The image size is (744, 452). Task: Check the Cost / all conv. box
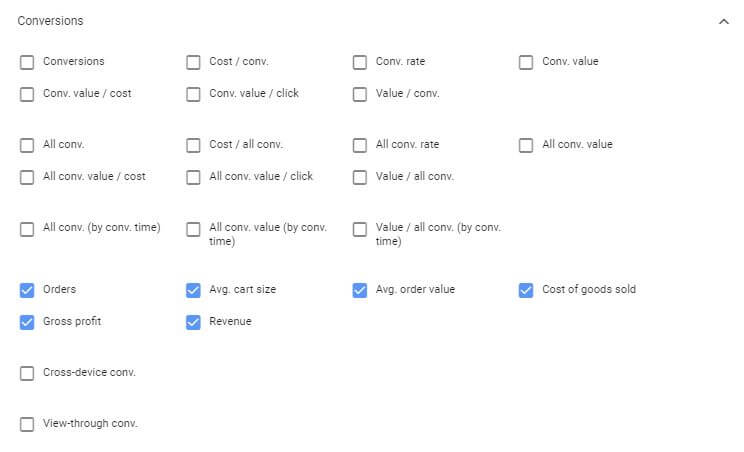[x=193, y=145]
